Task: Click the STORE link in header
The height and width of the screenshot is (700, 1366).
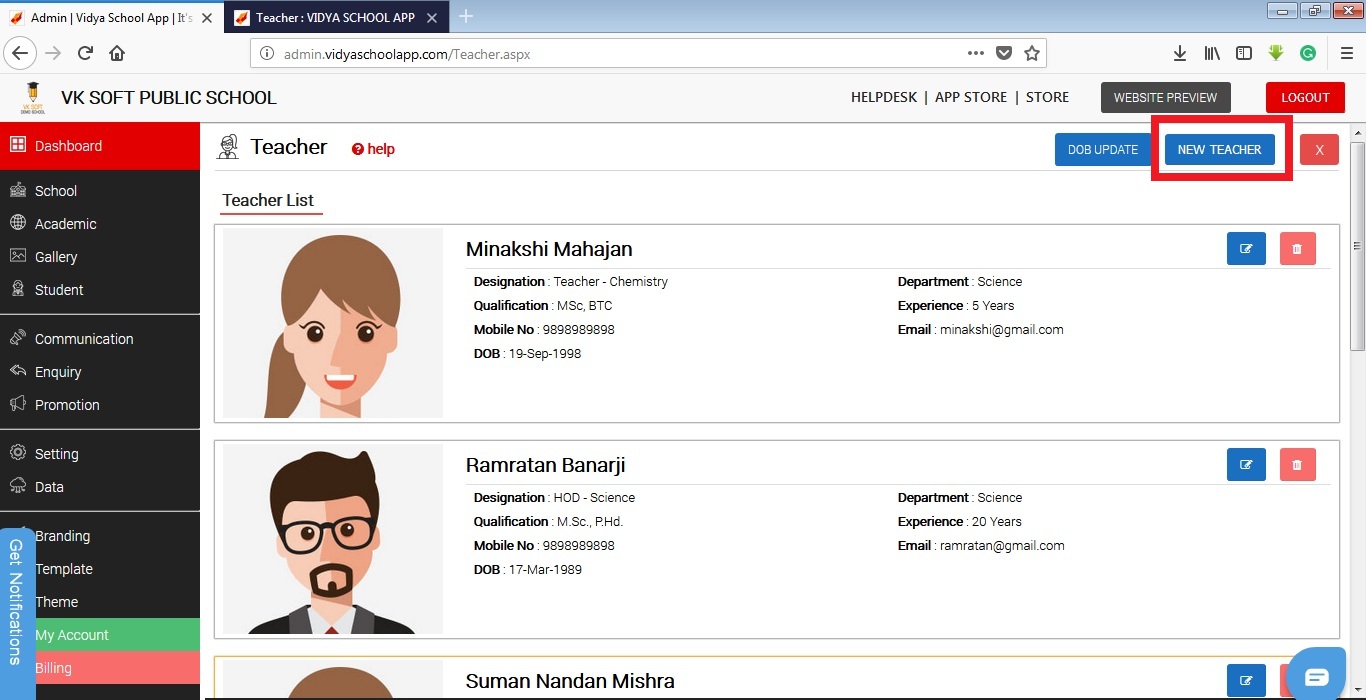Action: (x=1047, y=97)
